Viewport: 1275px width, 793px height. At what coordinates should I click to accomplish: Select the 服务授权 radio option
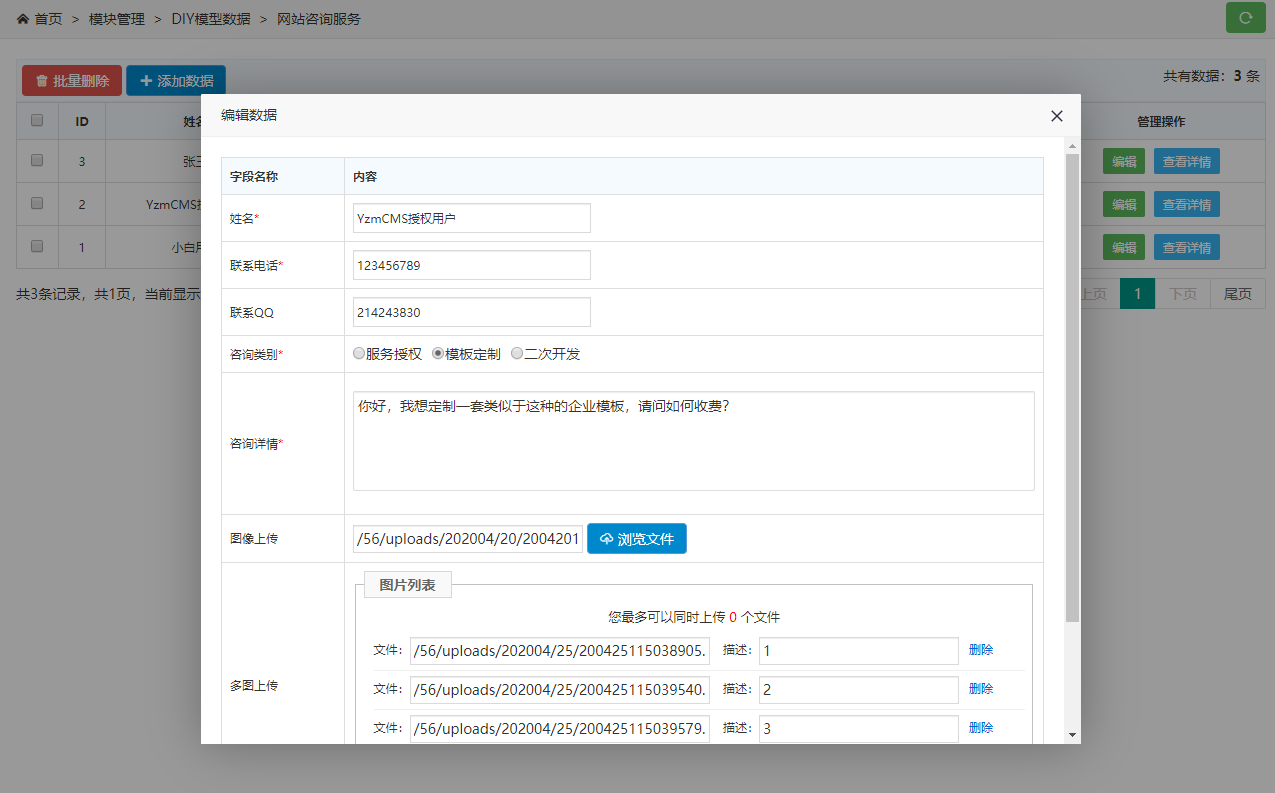pyautogui.click(x=359, y=354)
